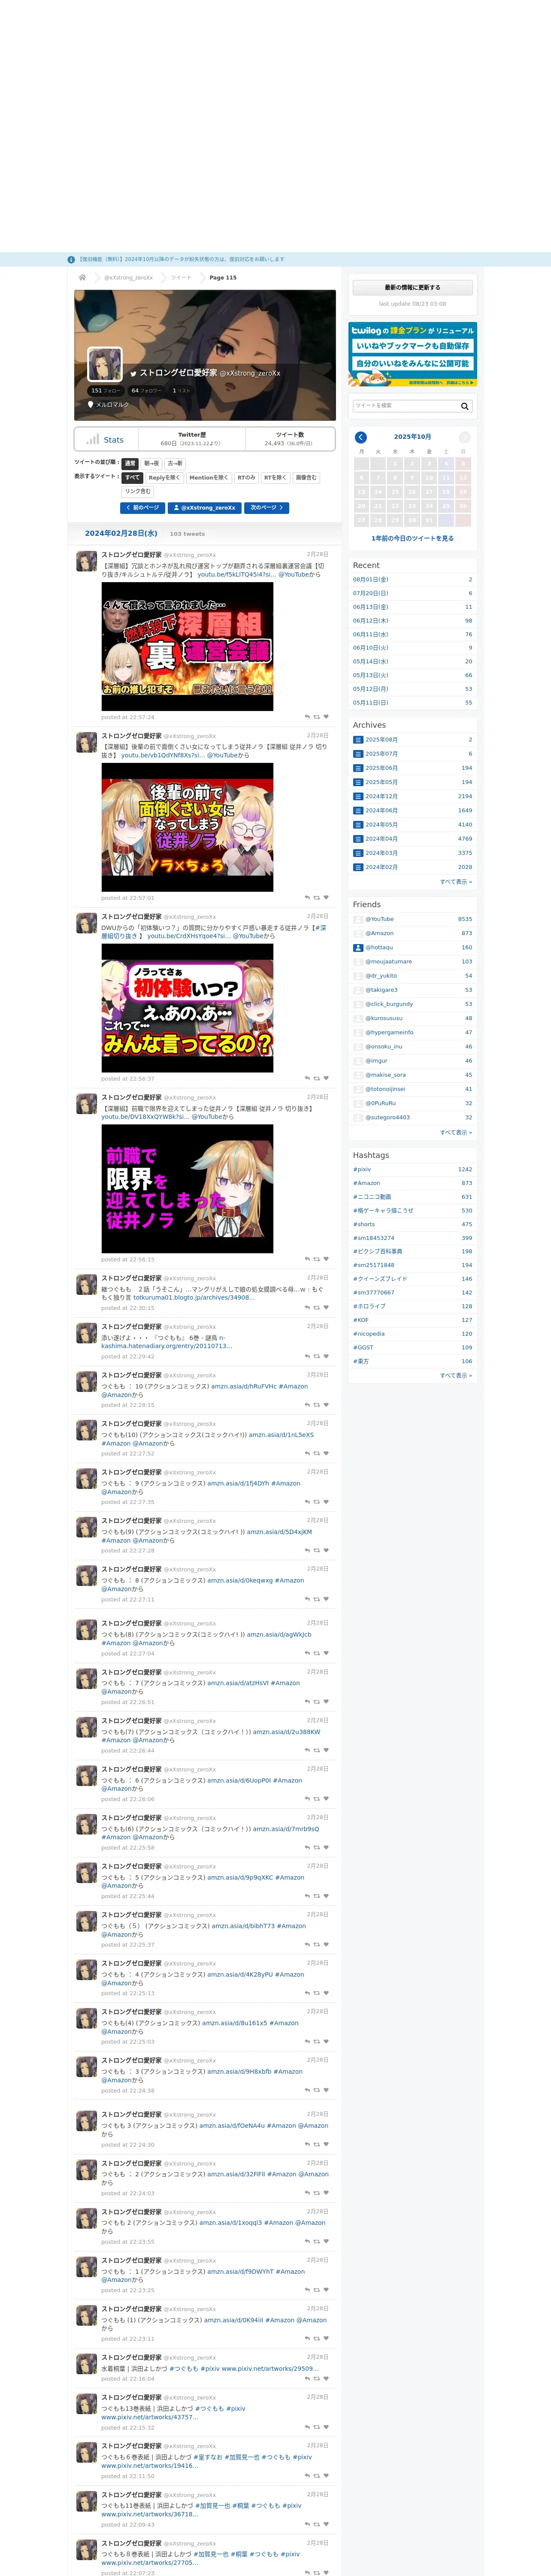Toggle Mentionを除く filter
The height and width of the screenshot is (2576, 551).
(208, 477)
